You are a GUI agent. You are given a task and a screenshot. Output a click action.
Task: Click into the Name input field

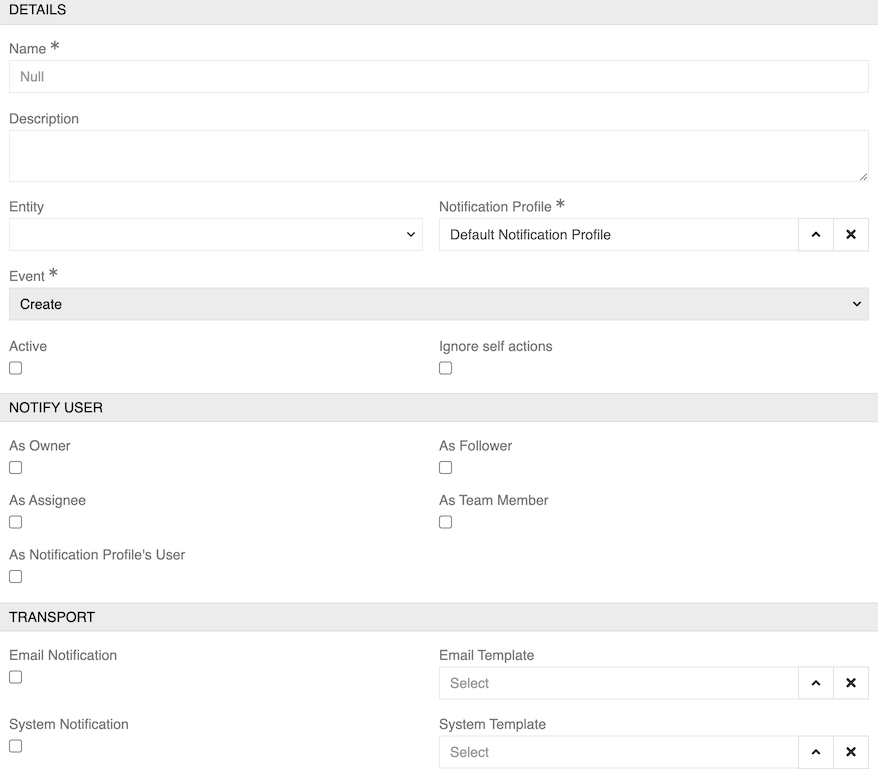pyautogui.click(x=438, y=77)
